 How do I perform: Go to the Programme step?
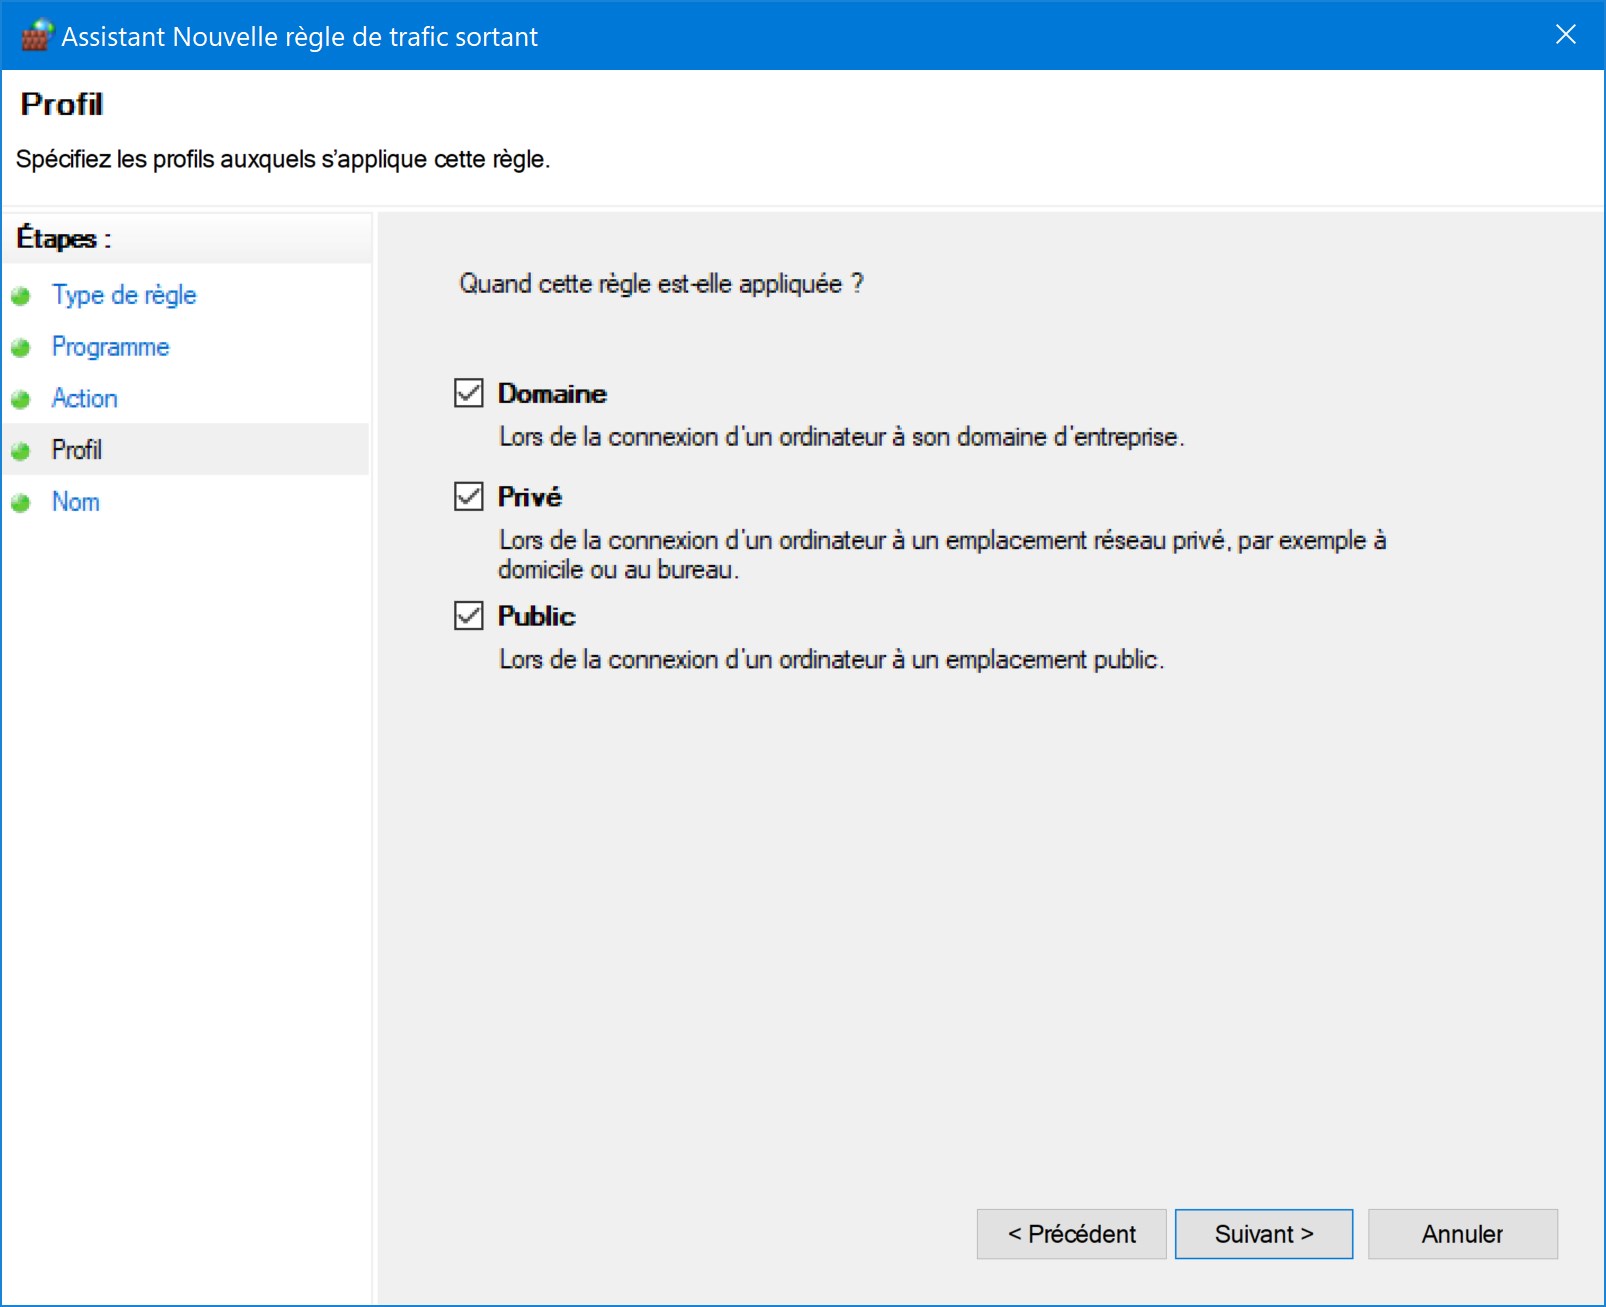[x=111, y=347]
